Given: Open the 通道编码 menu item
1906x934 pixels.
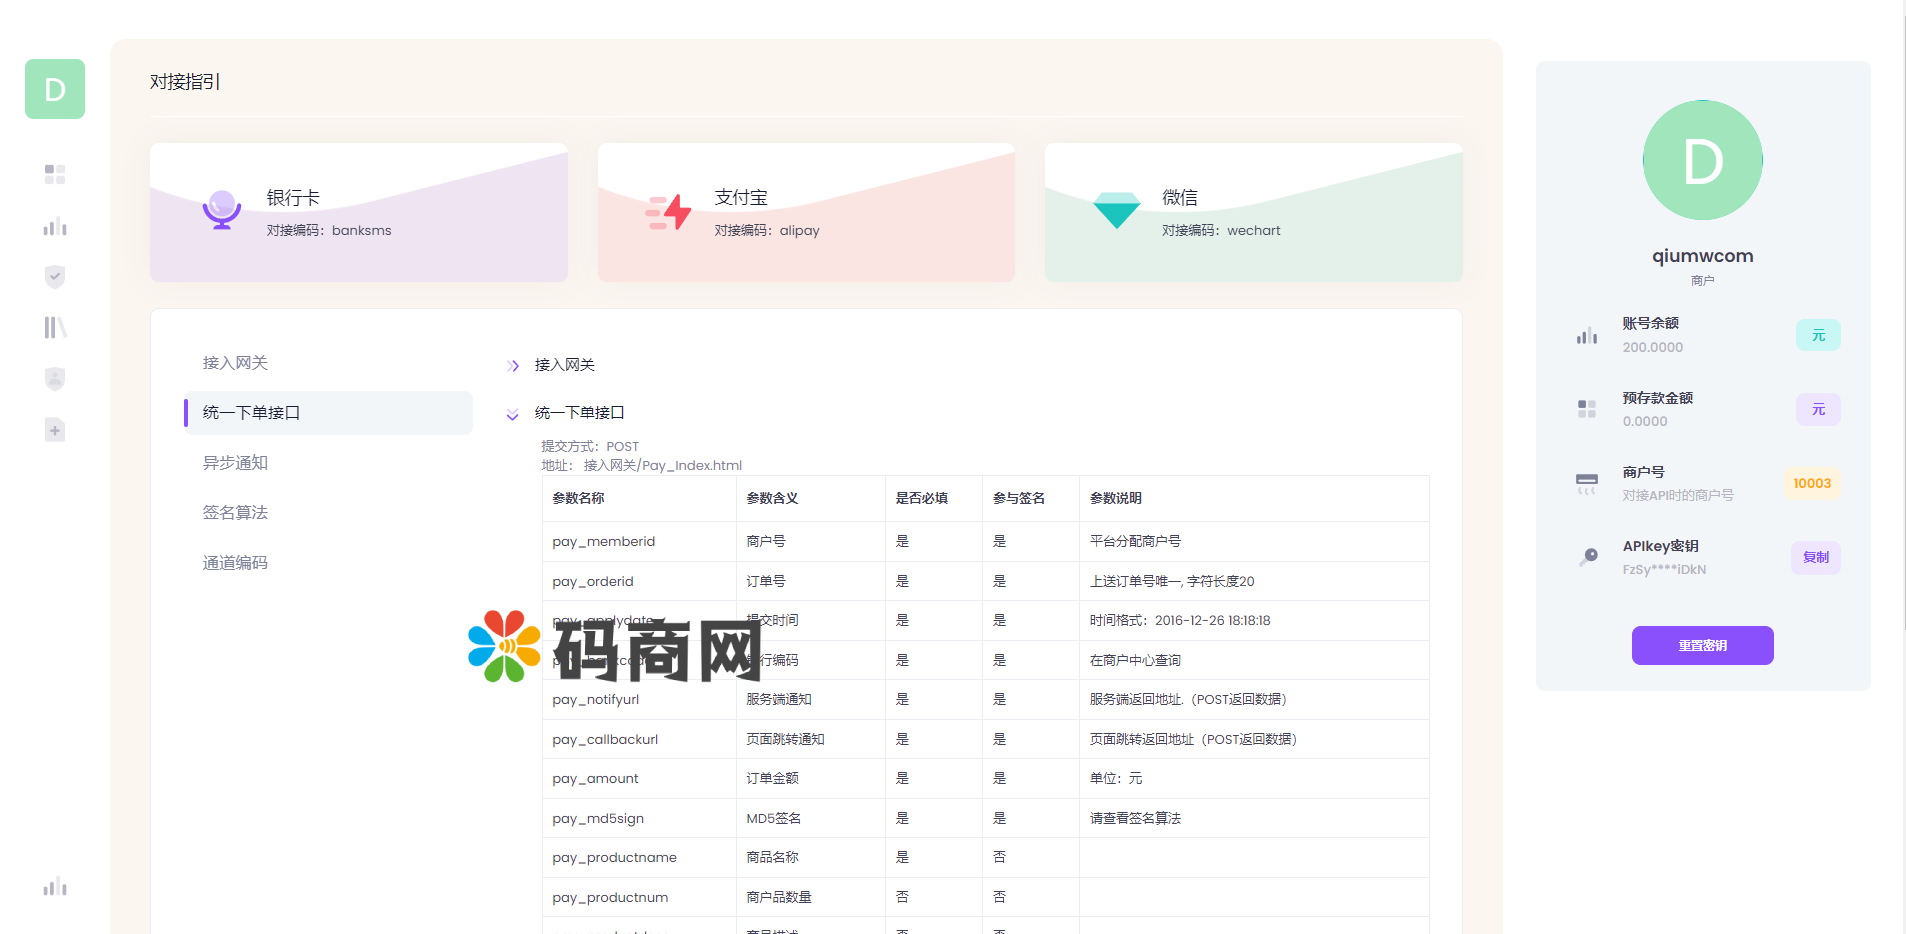Looking at the screenshot, I should click(235, 563).
